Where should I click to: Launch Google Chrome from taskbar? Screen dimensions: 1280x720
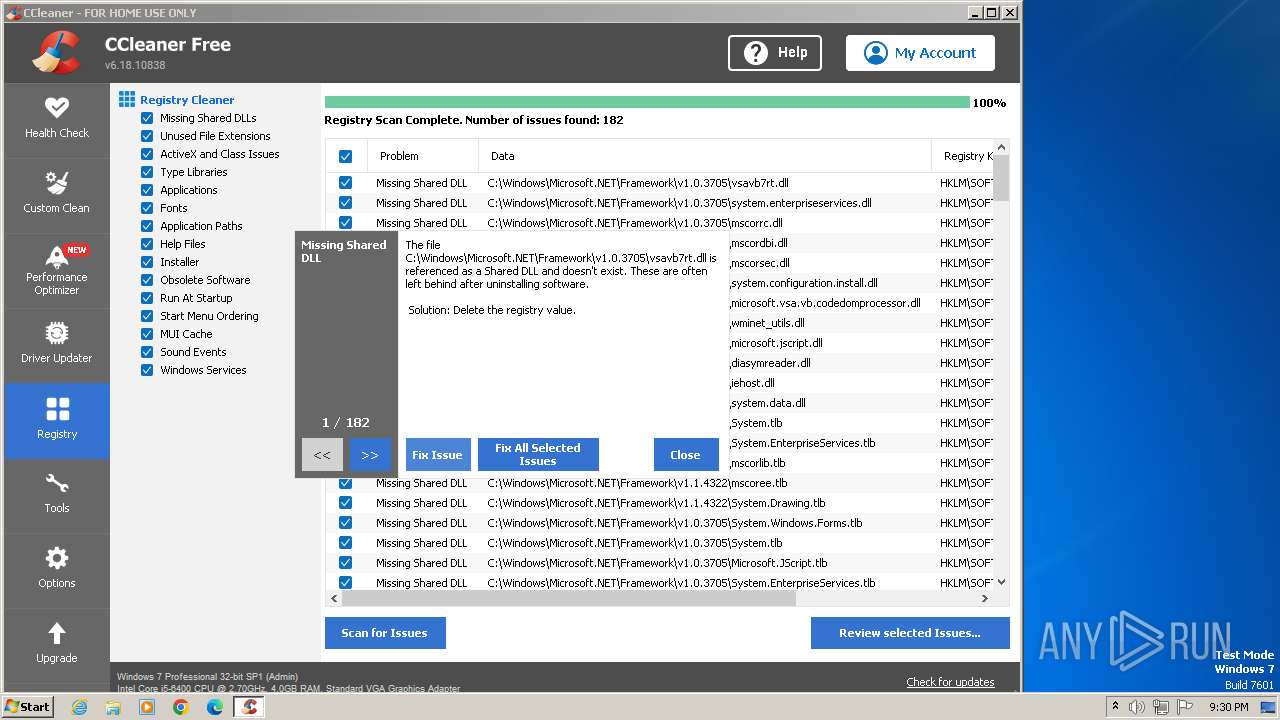181,707
